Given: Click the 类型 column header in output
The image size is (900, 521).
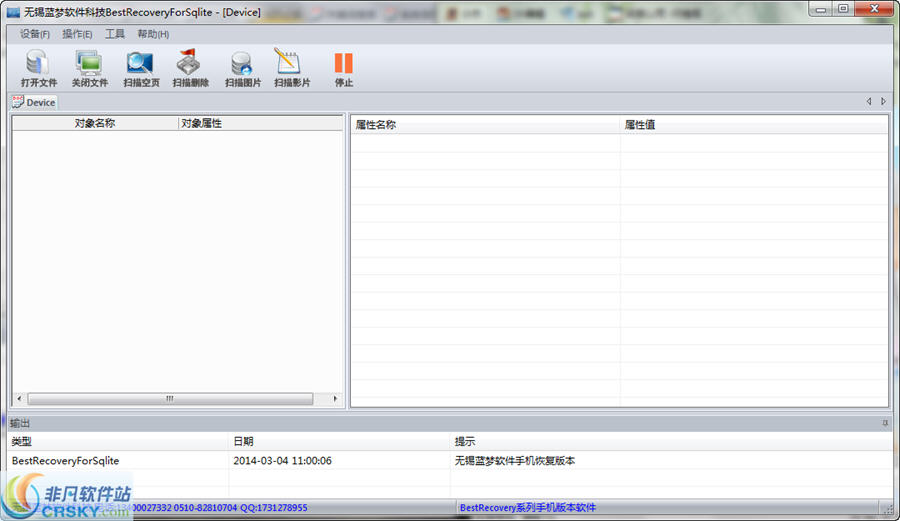Looking at the screenshot, I should (x=118, y=441).
